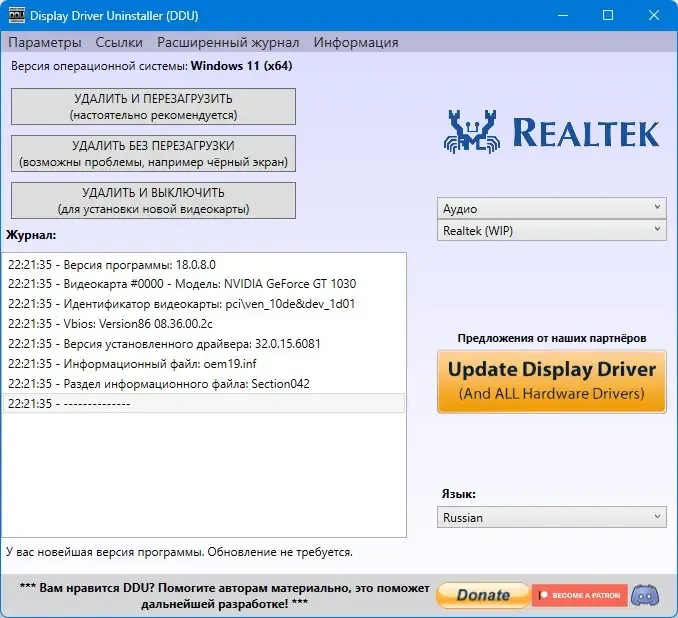Open the Информация menu

356,42
